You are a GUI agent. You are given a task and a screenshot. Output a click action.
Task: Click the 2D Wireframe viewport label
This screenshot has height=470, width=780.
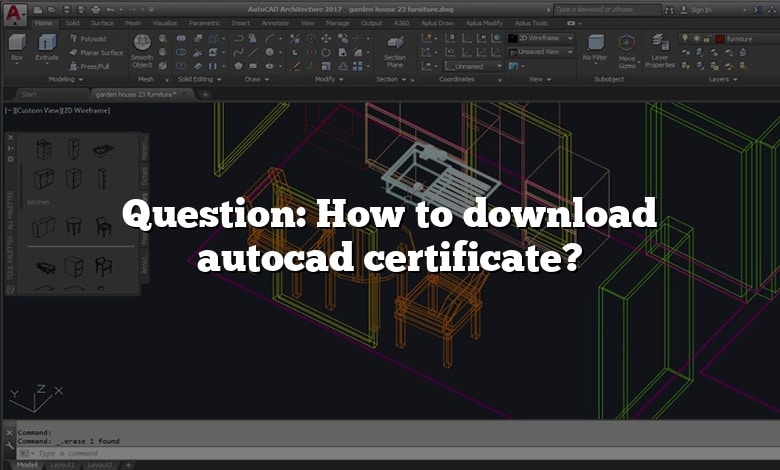pos(86,110)
